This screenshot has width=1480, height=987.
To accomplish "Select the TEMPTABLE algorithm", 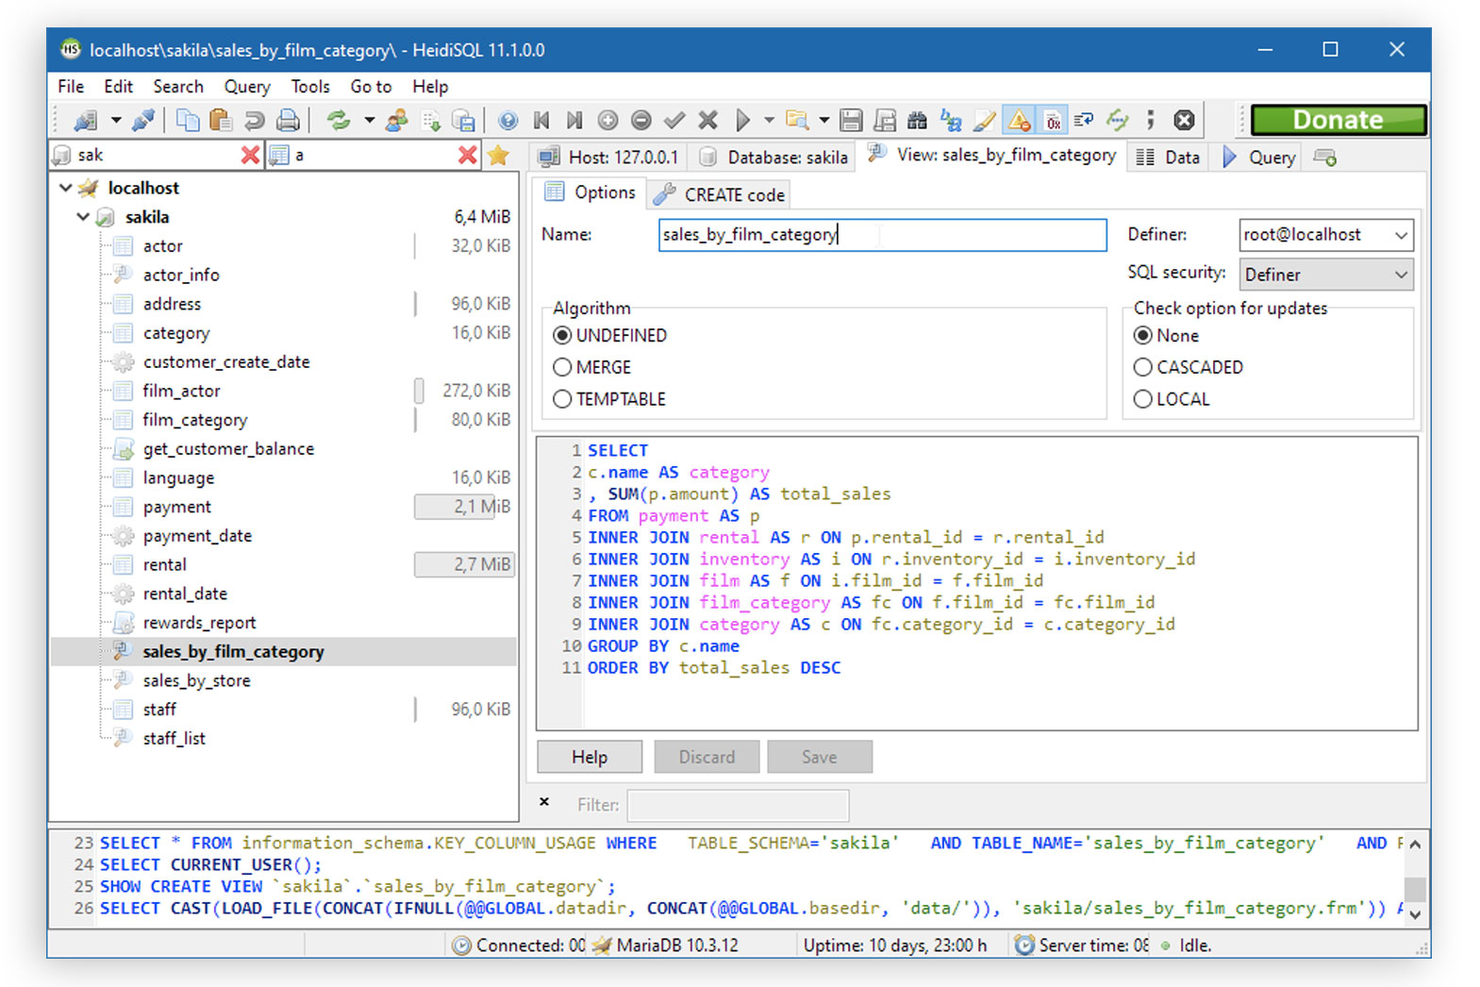I will pyautogui.click(x=562, y=399).
